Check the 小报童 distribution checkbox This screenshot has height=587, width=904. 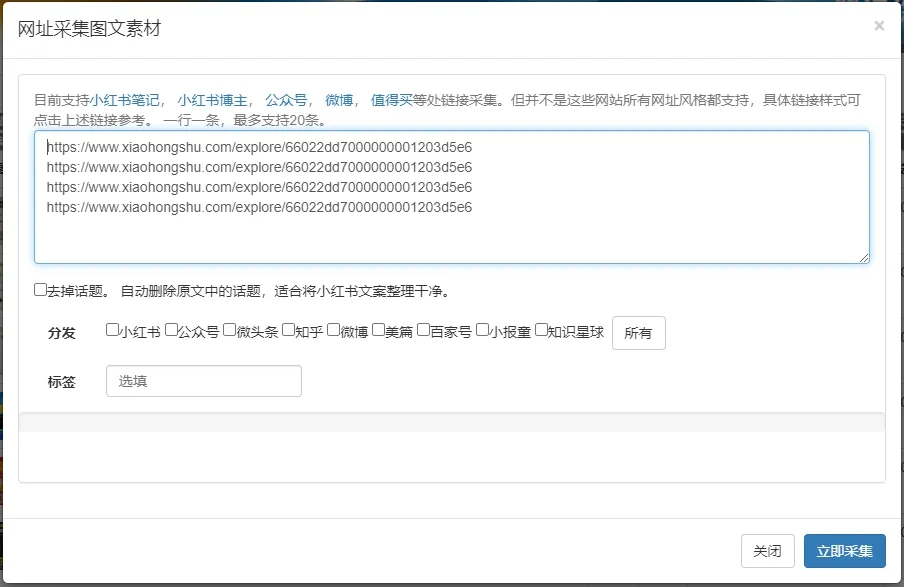click(x=483, y=330)
